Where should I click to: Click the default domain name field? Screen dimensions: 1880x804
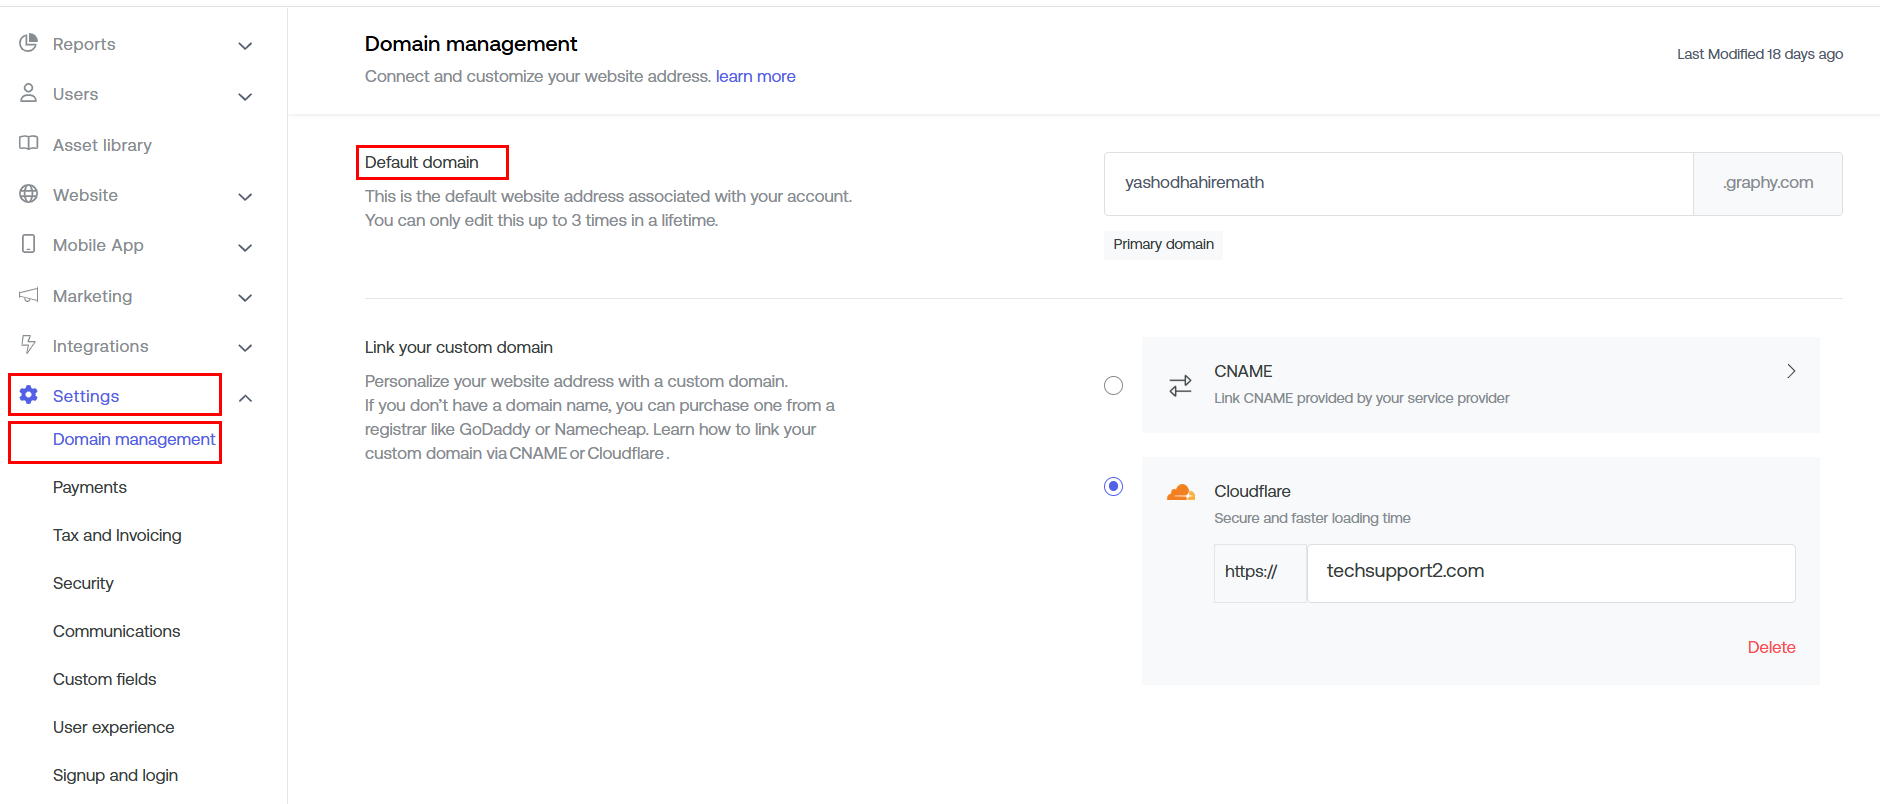[1397, 183]
